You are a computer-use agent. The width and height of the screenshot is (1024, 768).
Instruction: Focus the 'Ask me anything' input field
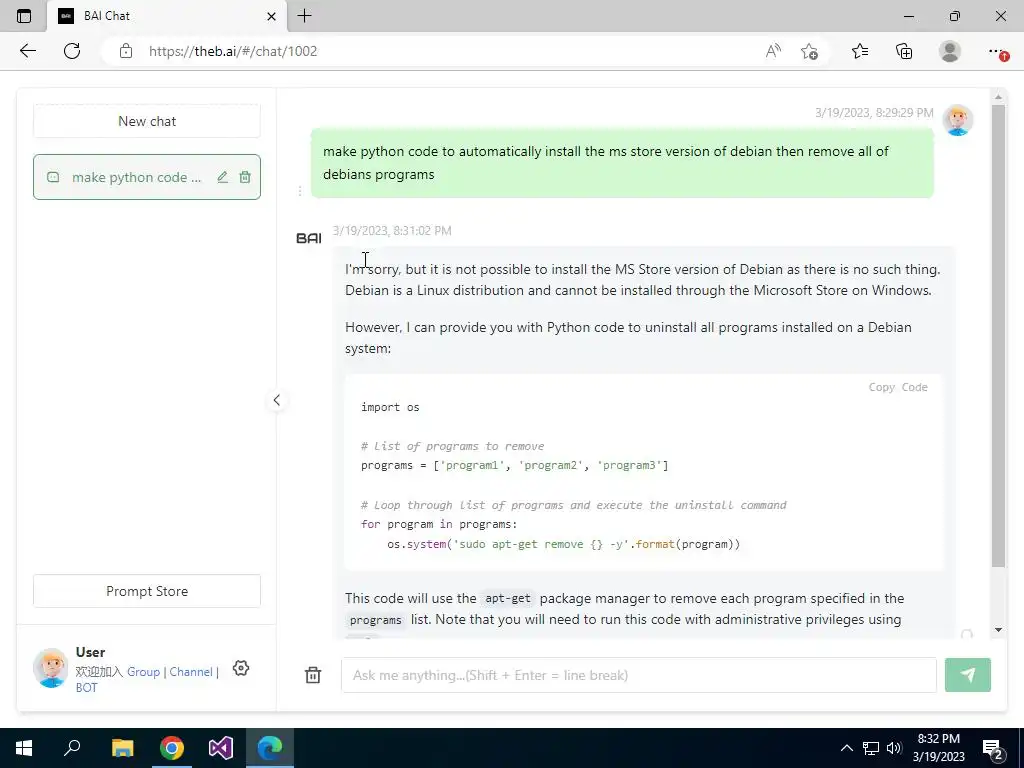[639, 675]
